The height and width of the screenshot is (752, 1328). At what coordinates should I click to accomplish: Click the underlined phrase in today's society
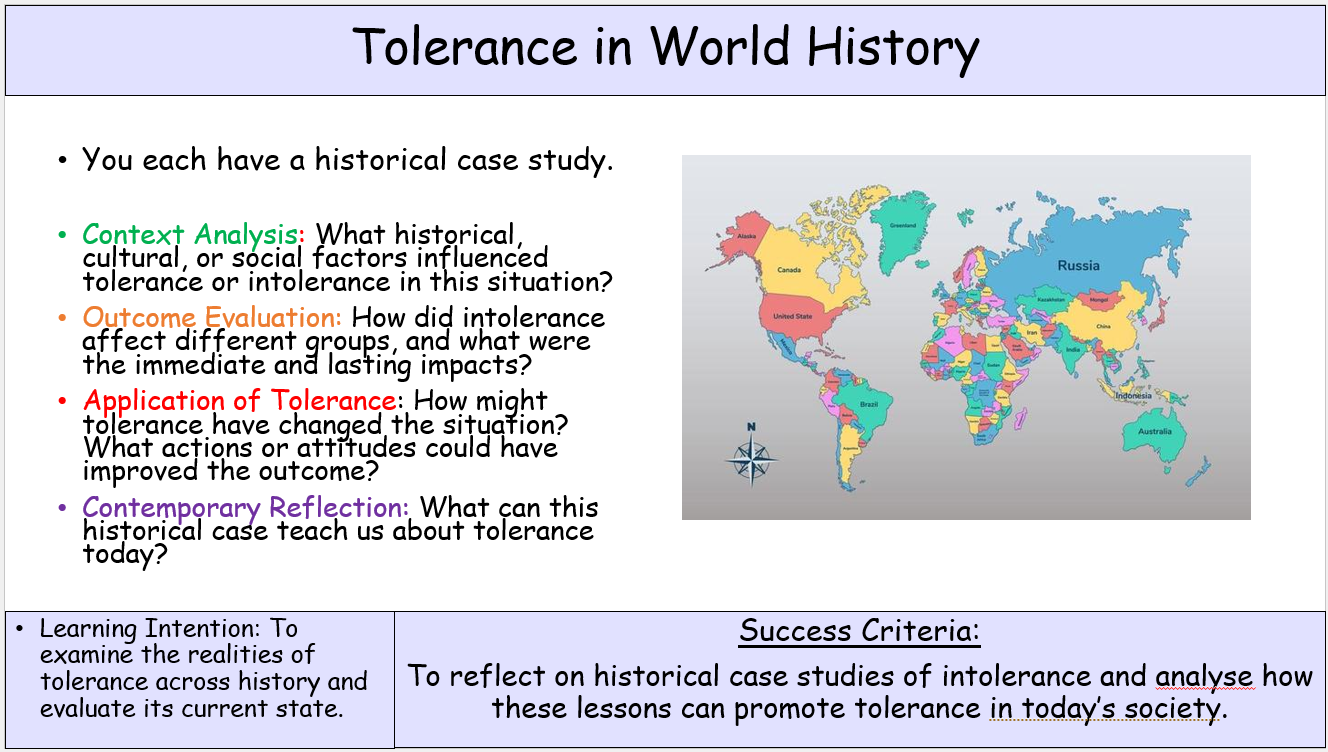(x=1106, y=709)
